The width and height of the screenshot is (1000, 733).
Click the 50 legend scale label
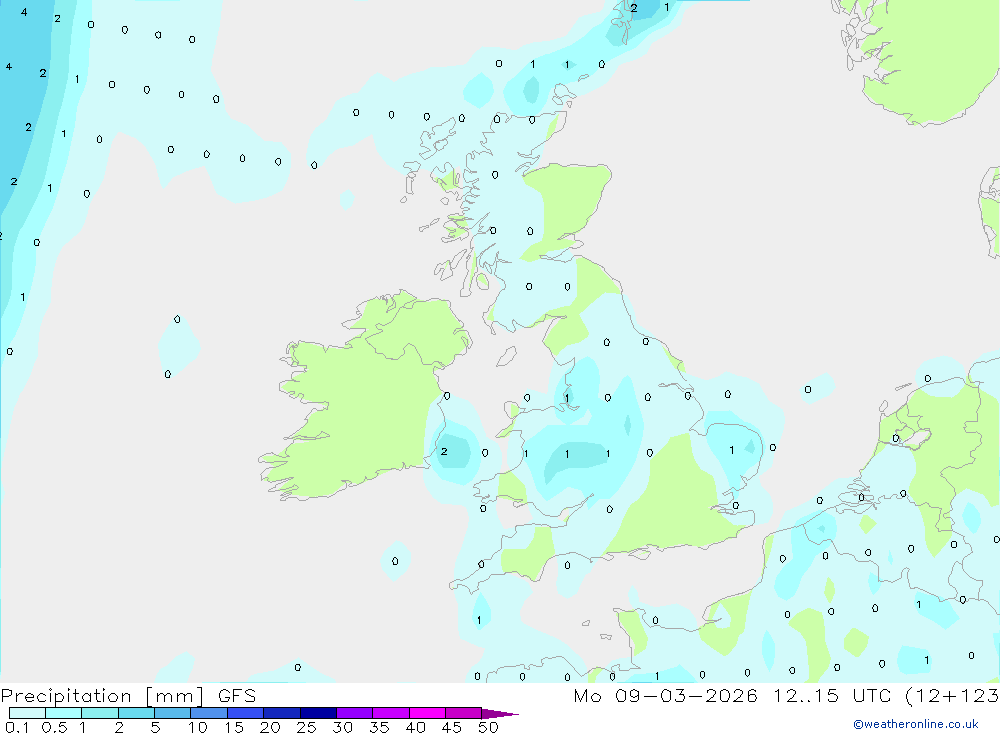(x=488, y=727)
